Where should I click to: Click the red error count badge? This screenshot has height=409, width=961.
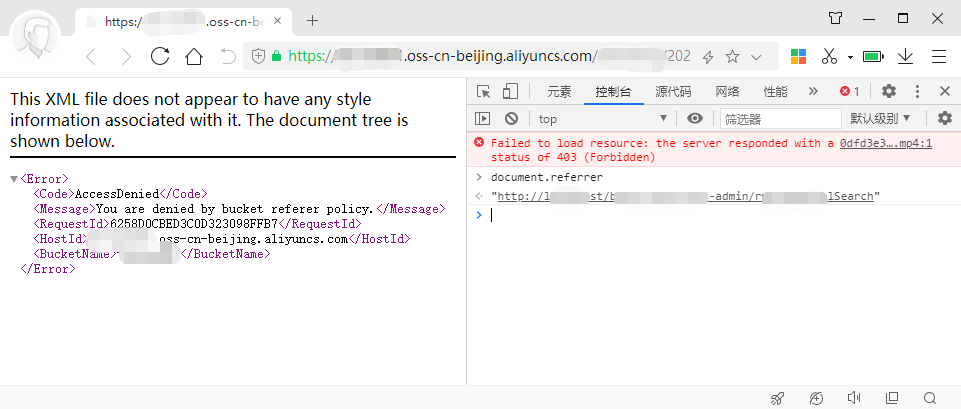coord(849,92)
